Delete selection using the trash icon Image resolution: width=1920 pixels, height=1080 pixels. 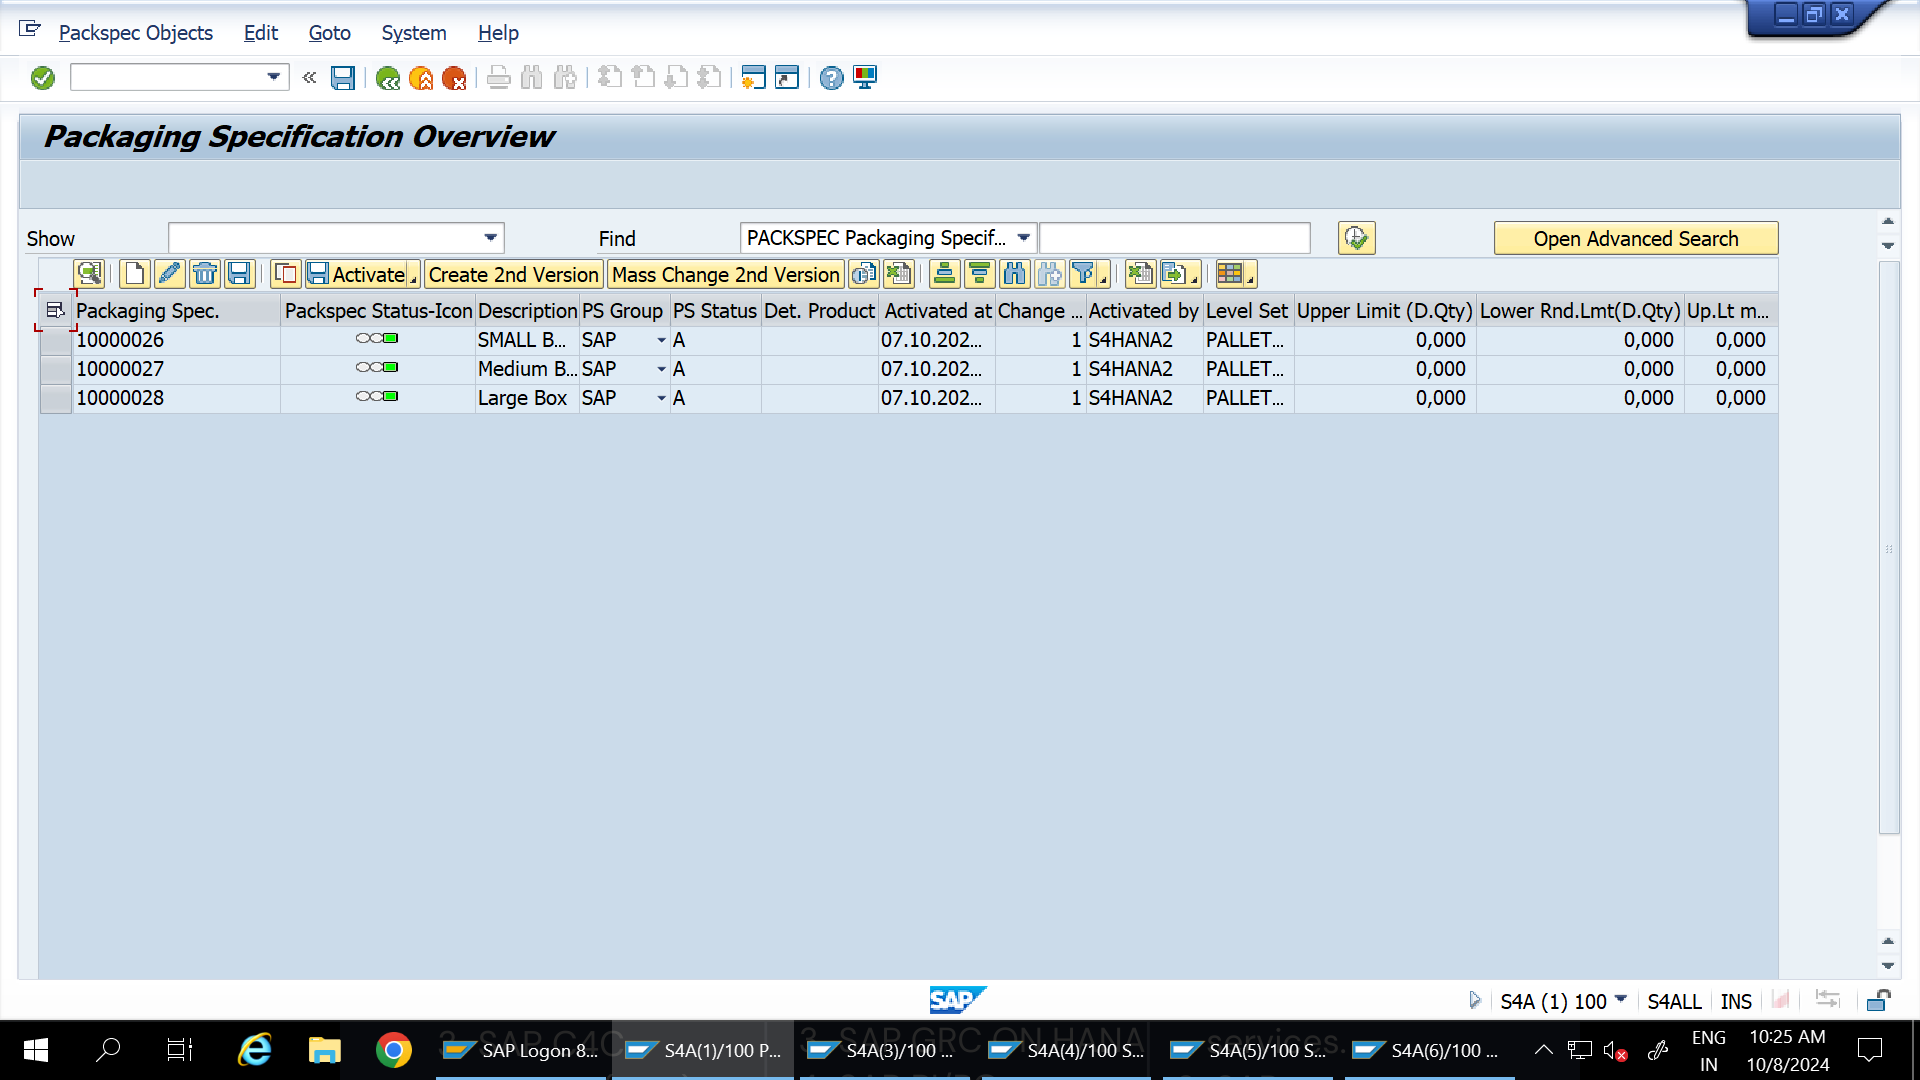pos(205,274)
